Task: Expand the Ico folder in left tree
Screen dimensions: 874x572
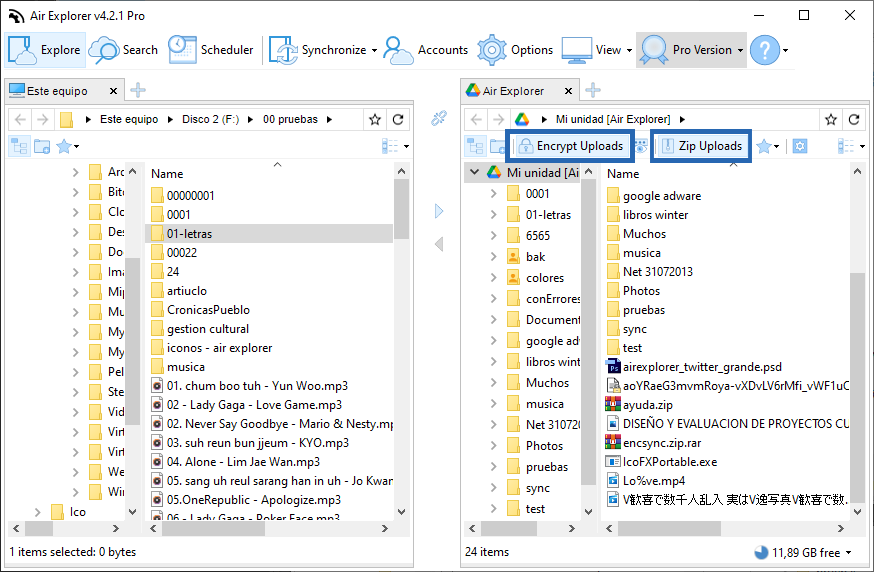Action: tap(37, 512)
